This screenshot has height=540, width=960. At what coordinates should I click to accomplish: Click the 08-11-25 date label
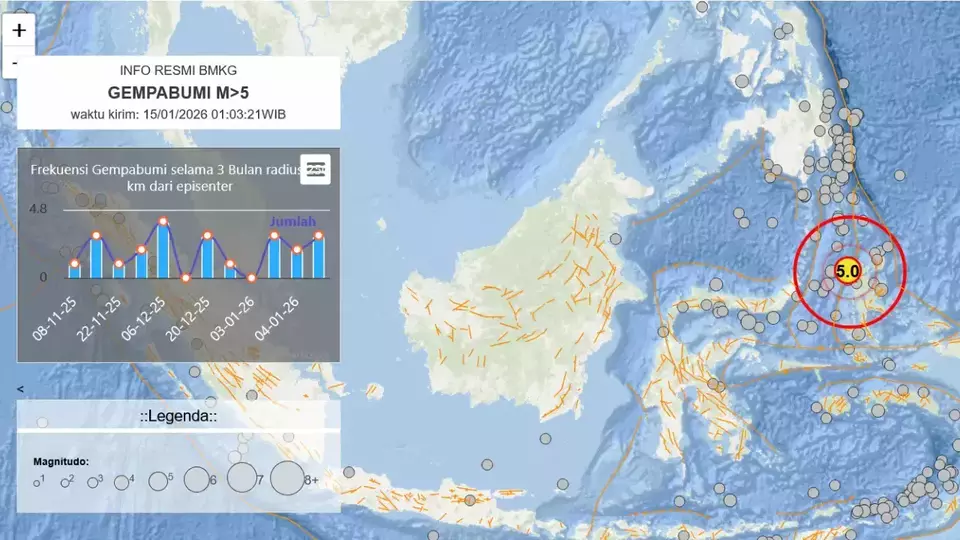click(x=55, y=318)
